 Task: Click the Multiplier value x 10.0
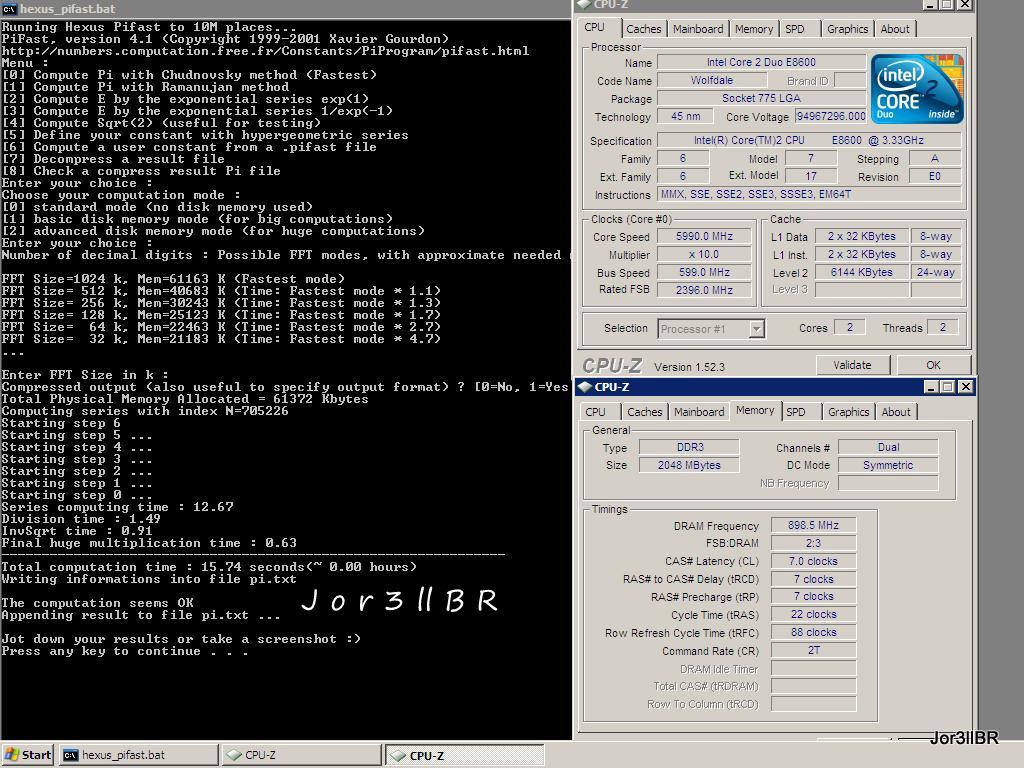click(x=704, y=254)
